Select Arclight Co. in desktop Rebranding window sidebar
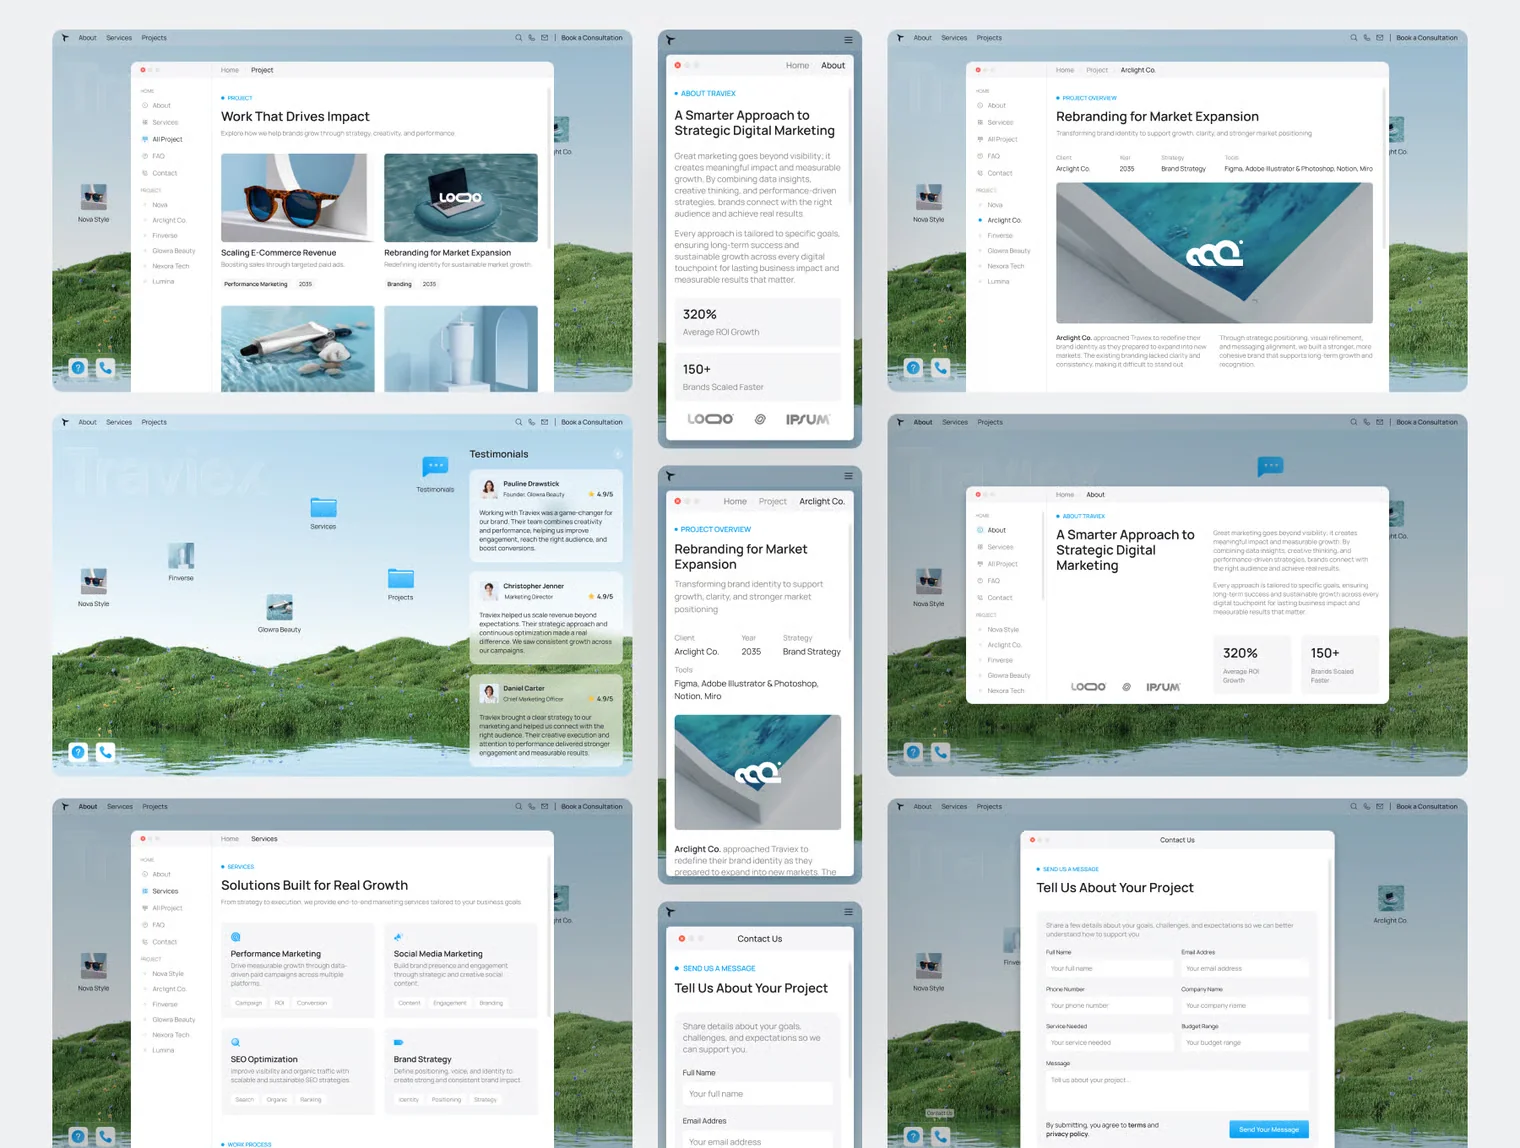This screenshot has height=1148, width=1520. pos(1004,220)
